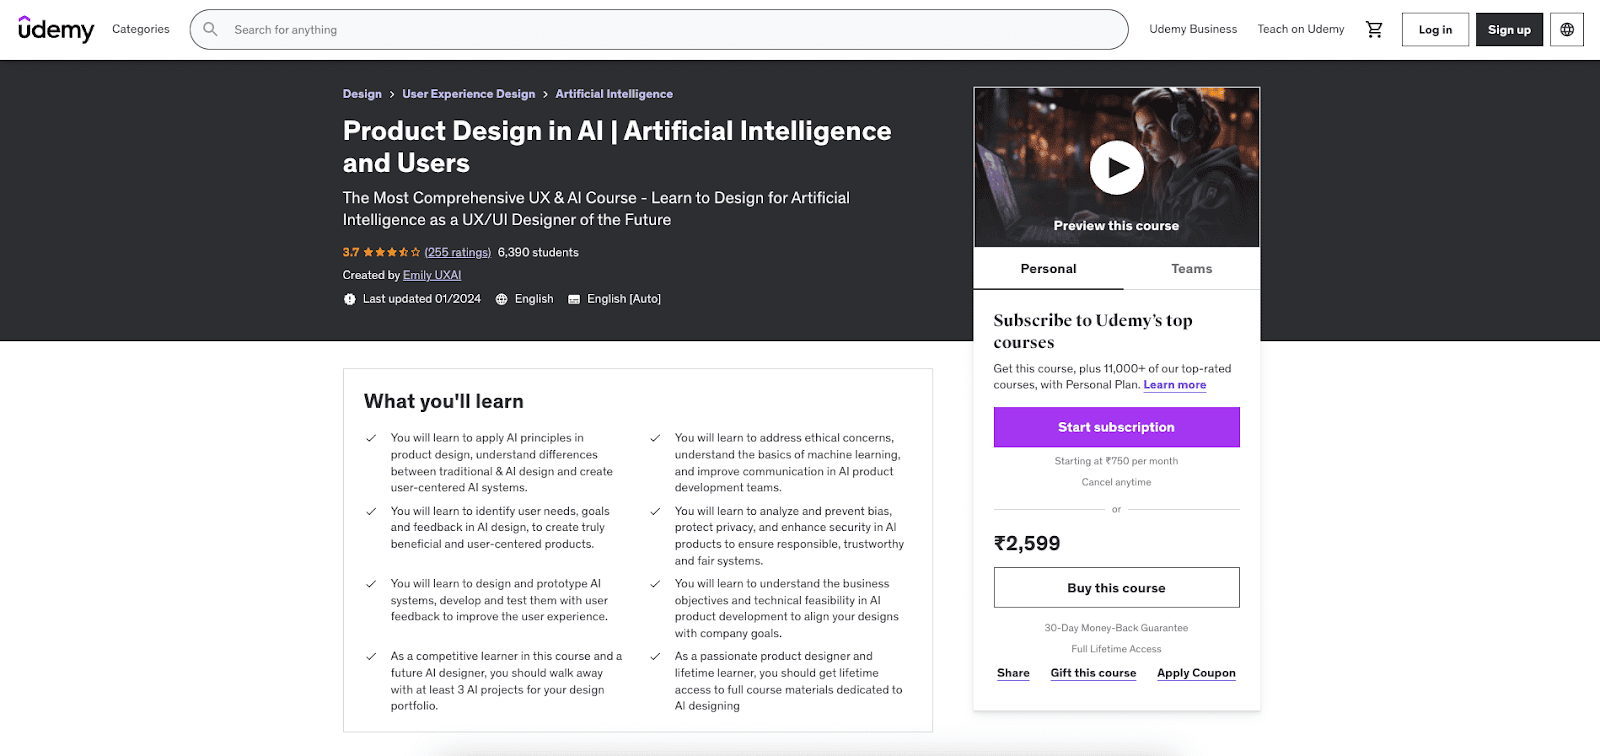Click the star rating icons
Viewport: 1600px width, 756px height.
pyautogui.click(x=392, y=253)
